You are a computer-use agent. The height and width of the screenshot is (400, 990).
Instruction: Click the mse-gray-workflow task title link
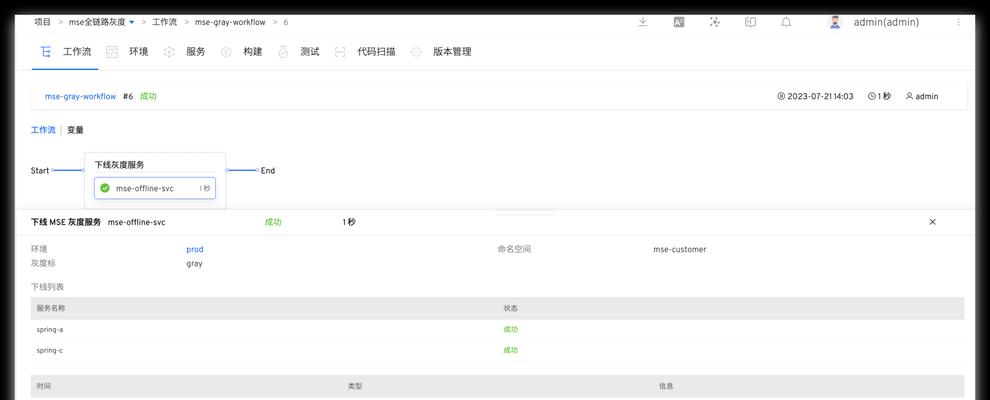[80, 97]
